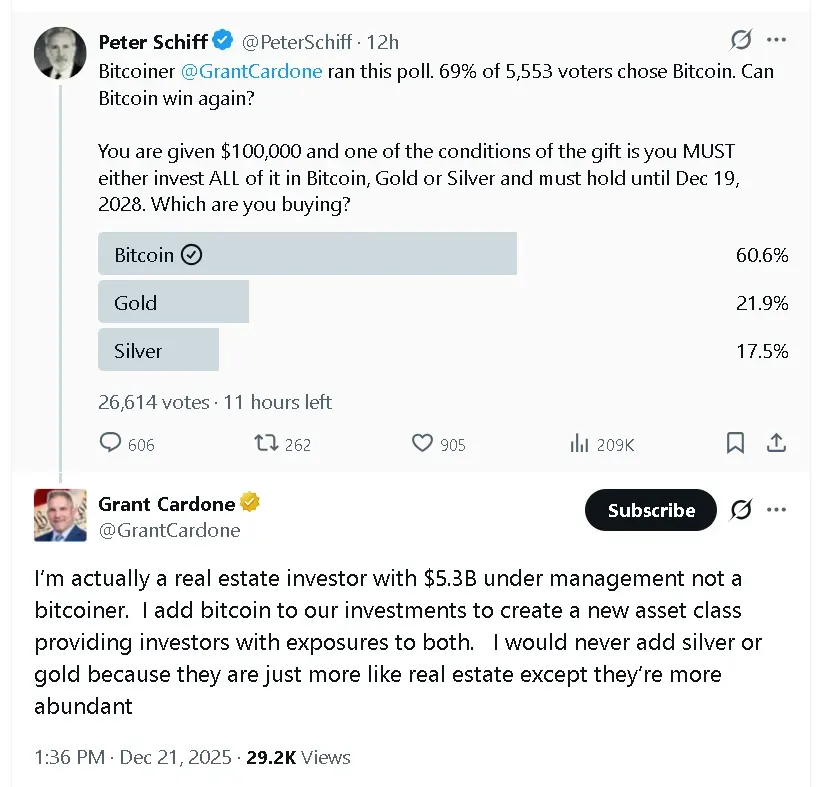Open the 1:36 PM Dec 21 timestamp
The height and width of the screenshot is (787, 828).
132,757
